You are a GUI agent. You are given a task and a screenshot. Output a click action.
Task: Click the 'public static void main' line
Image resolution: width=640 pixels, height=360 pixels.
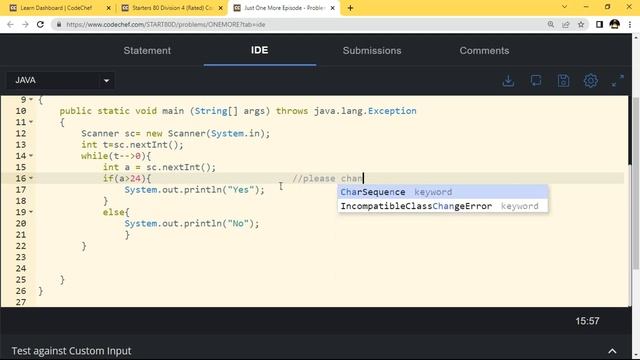click(x=238, y=111)
